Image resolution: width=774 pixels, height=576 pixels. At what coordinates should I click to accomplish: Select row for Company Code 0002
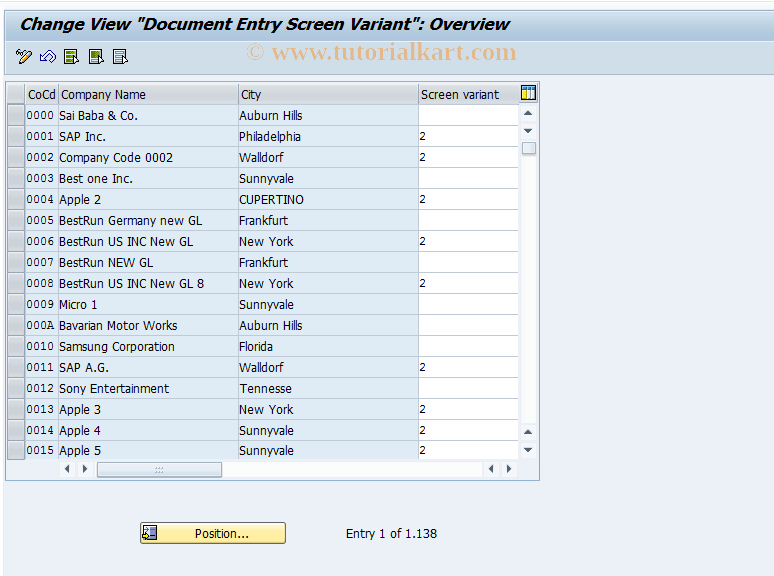pos(16,157)
